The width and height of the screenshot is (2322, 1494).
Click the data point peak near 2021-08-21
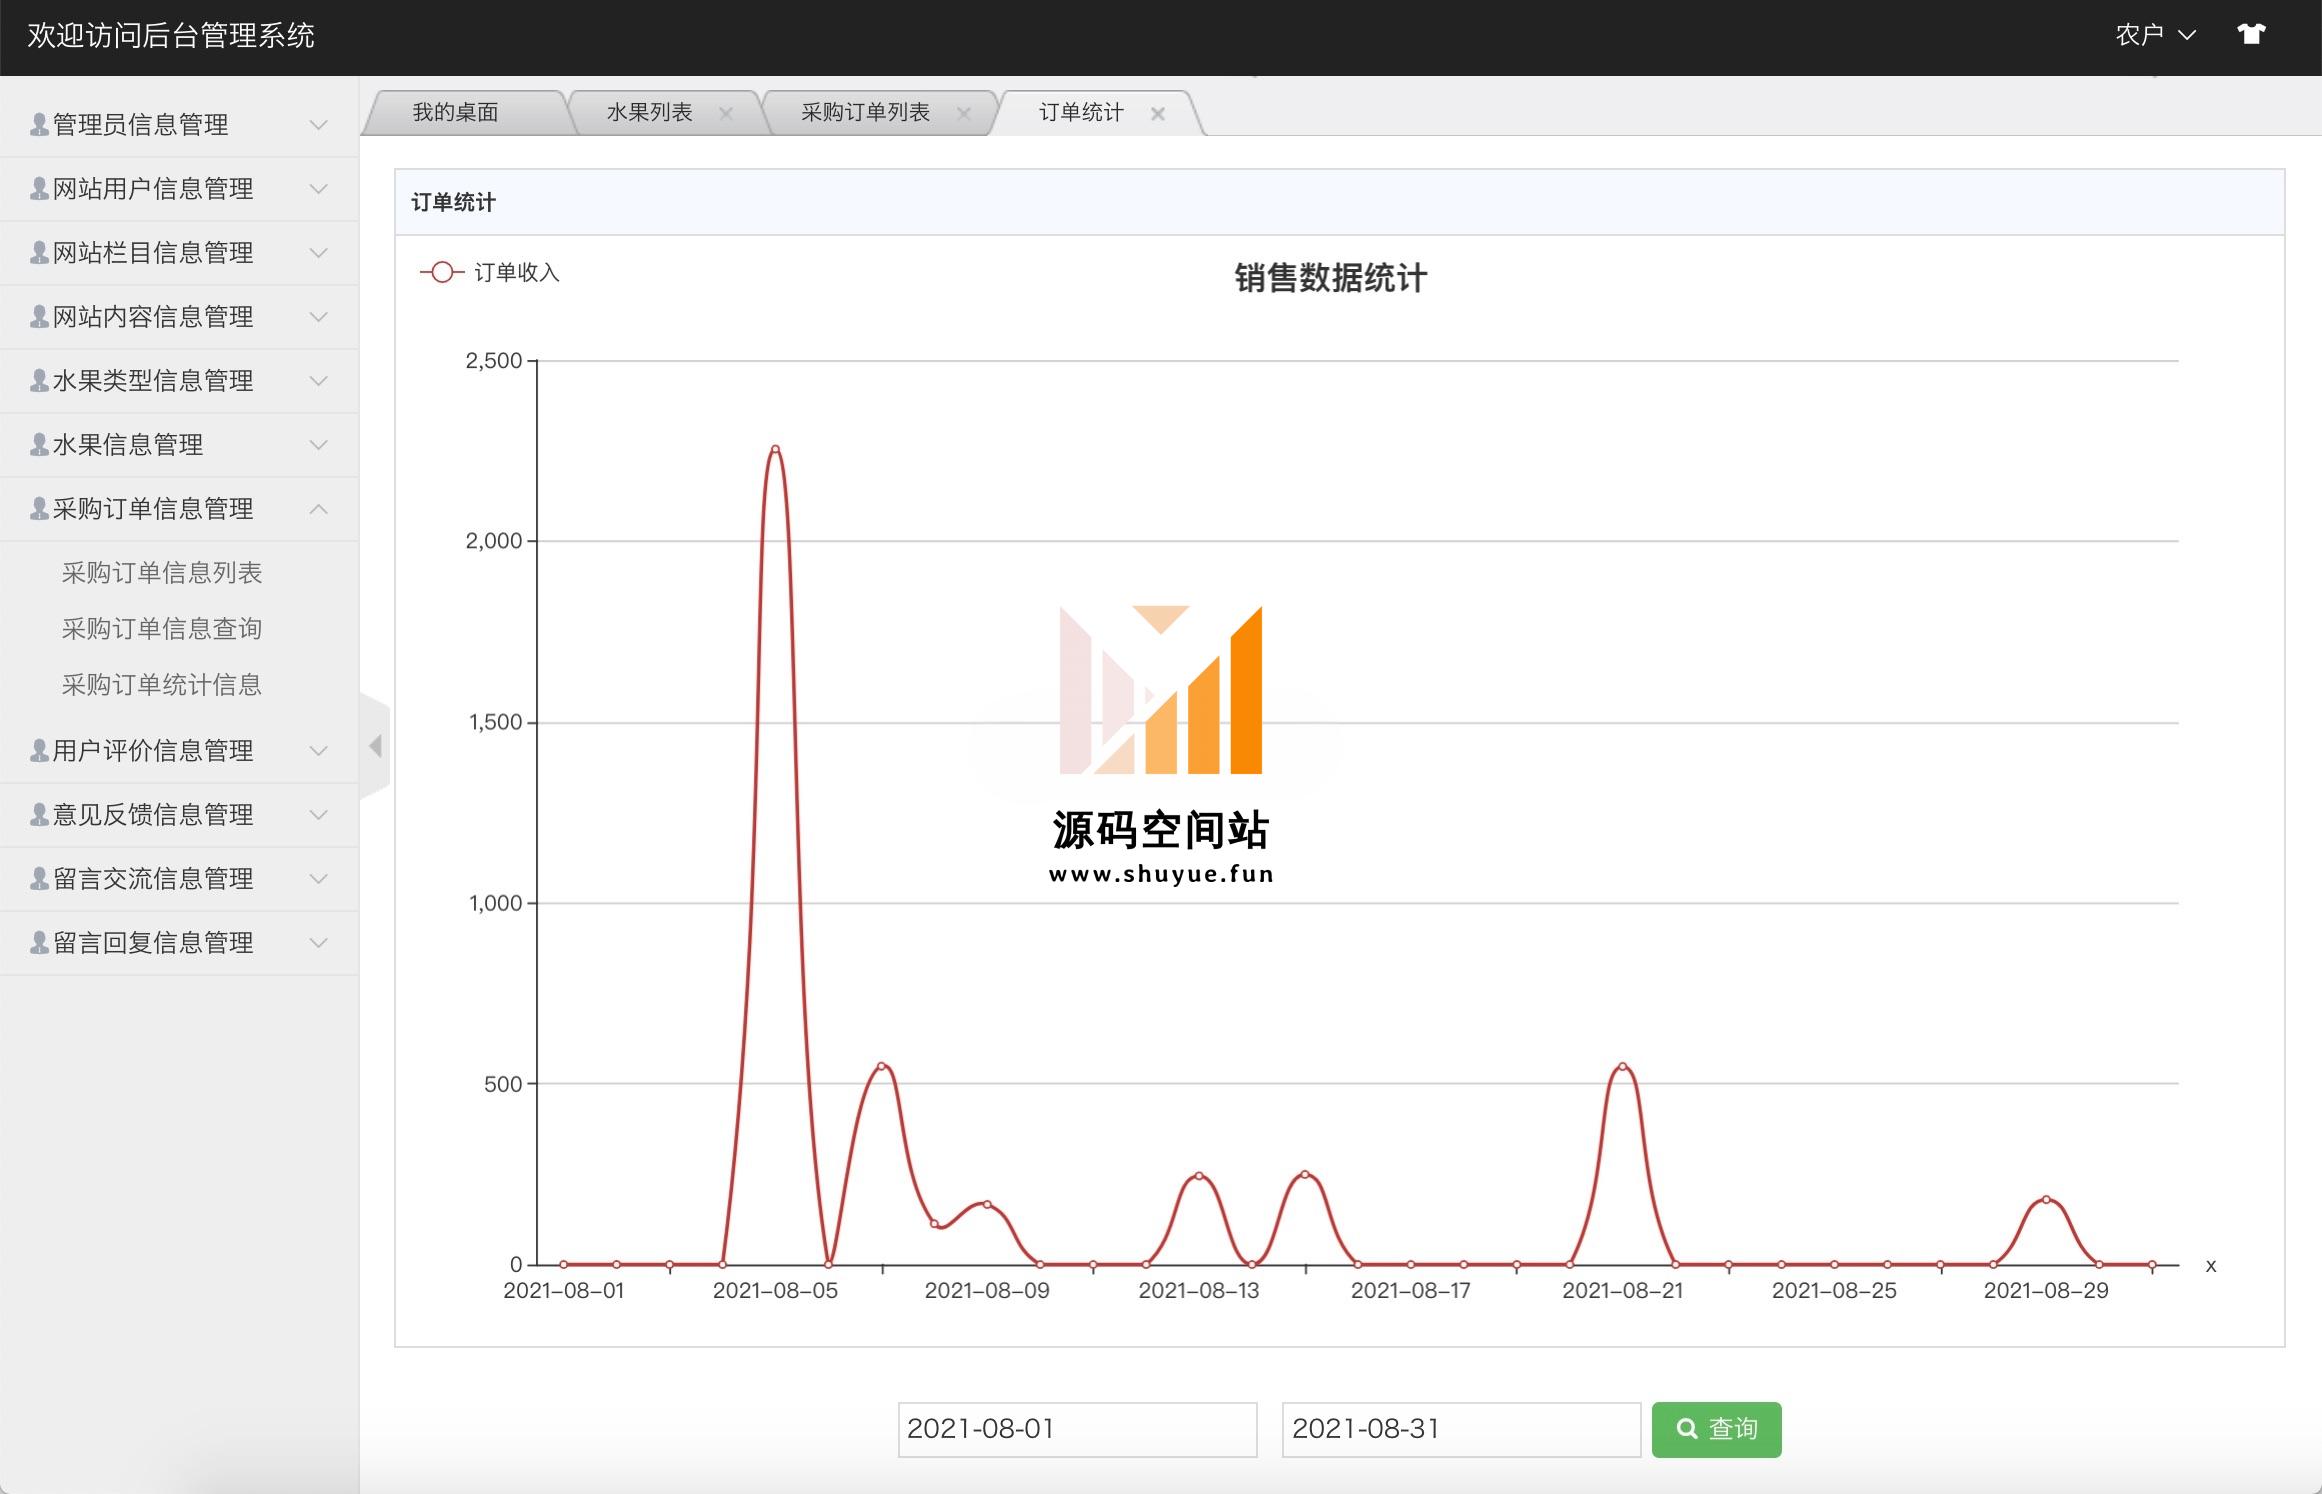tap(1622, 1066)
